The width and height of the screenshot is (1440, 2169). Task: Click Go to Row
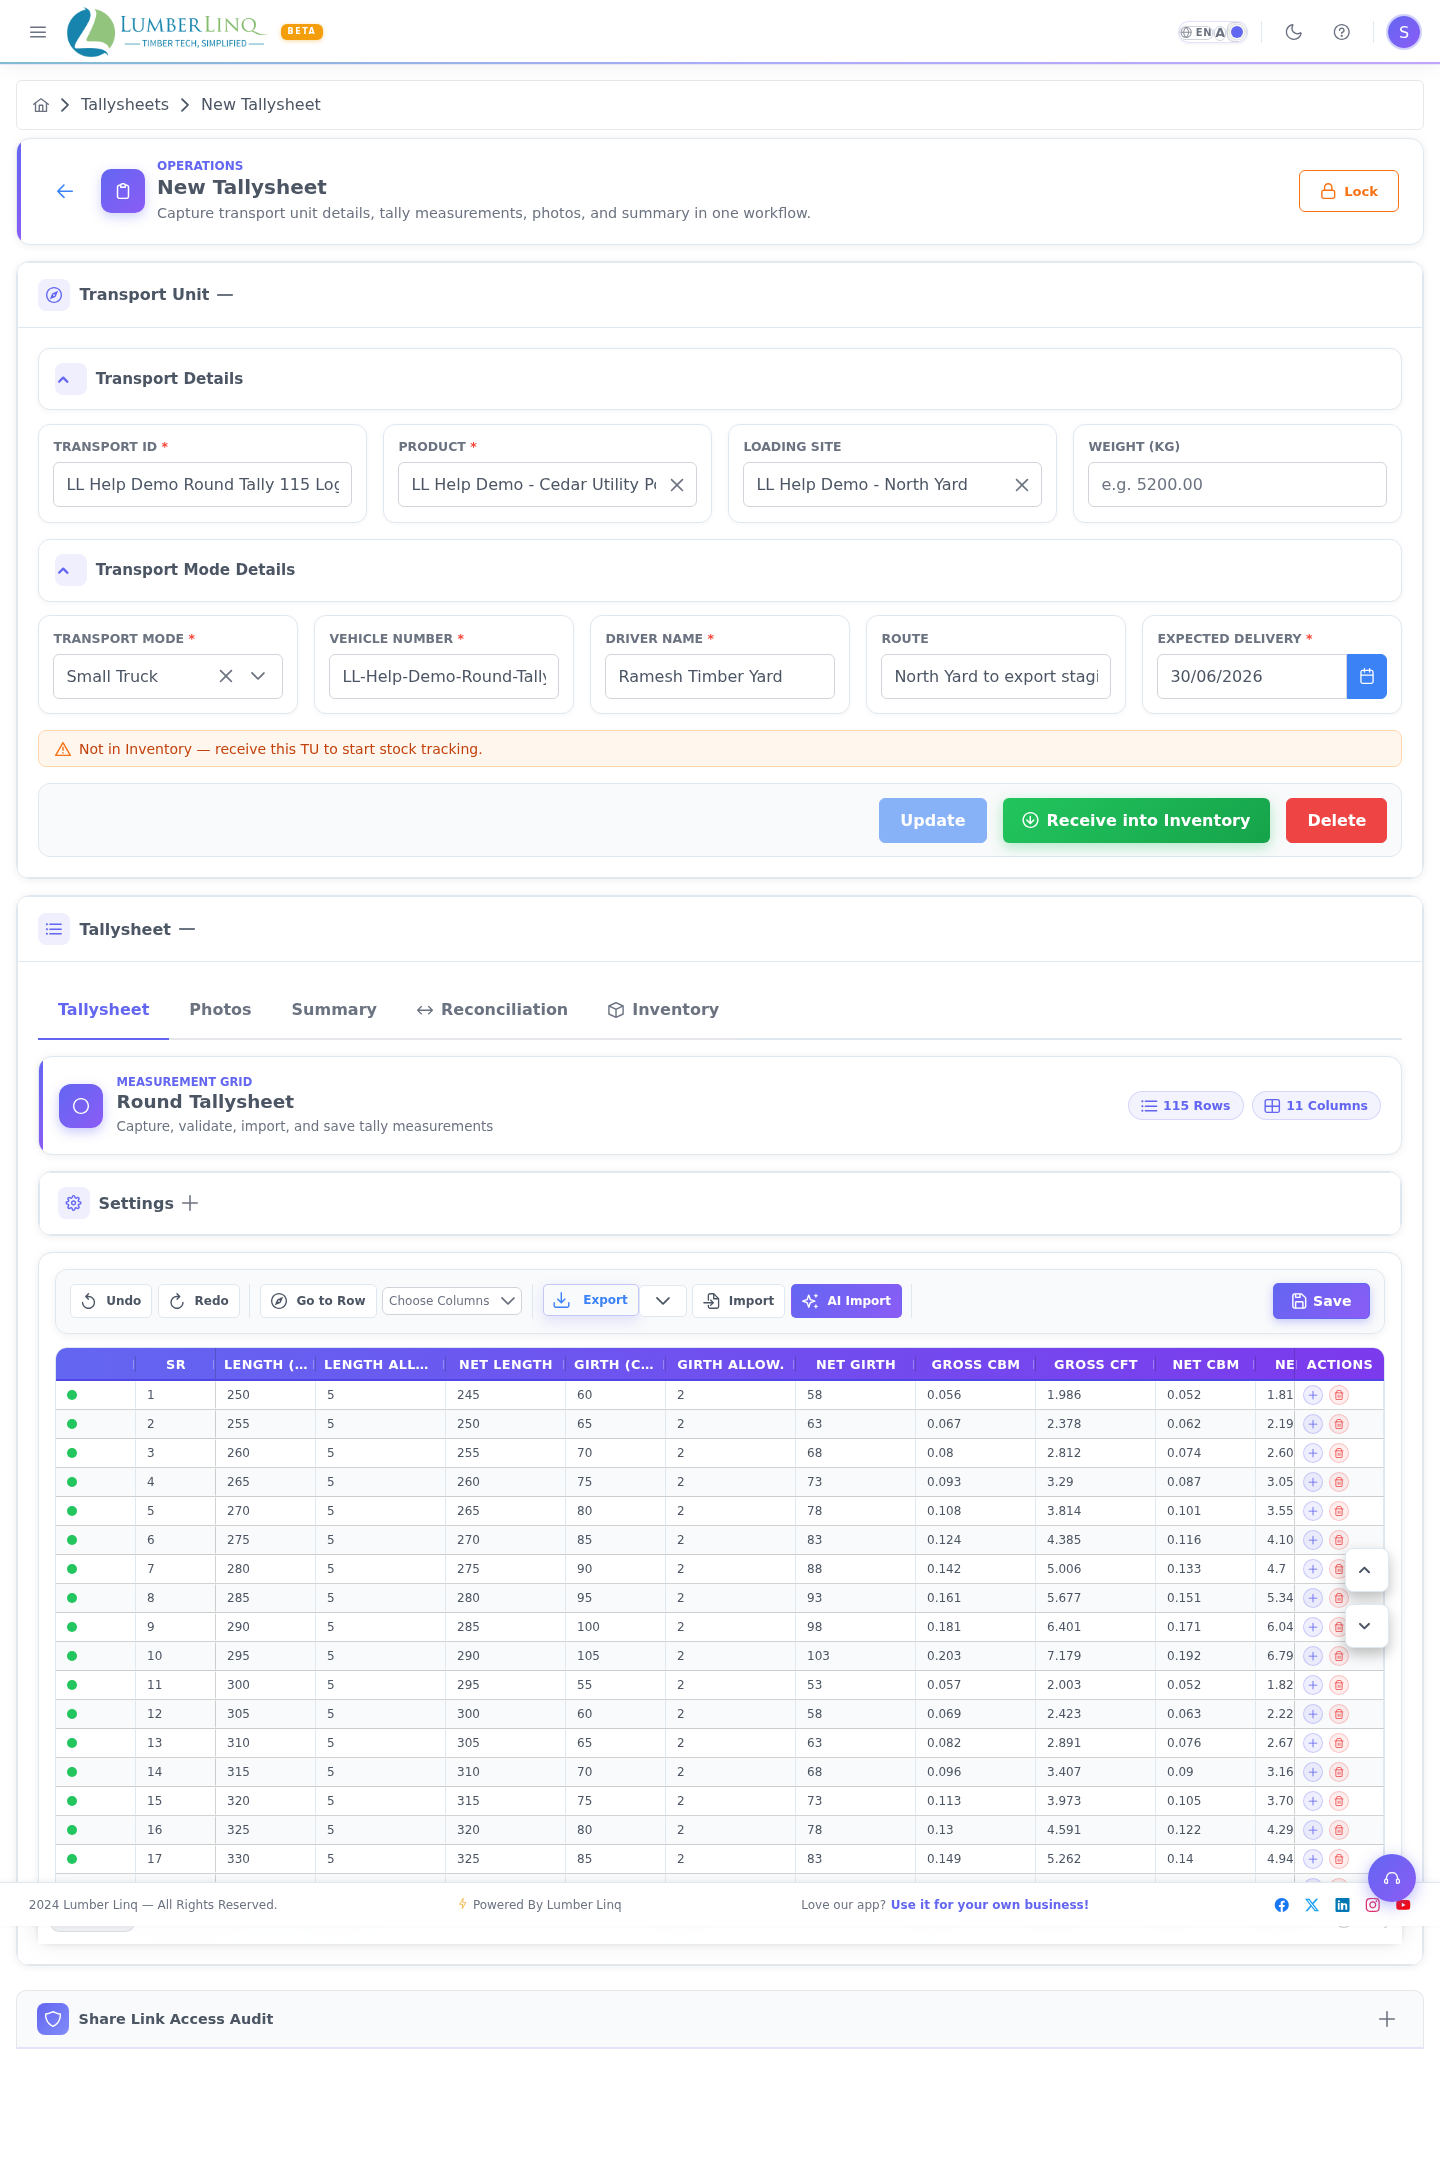[318, 1301]
